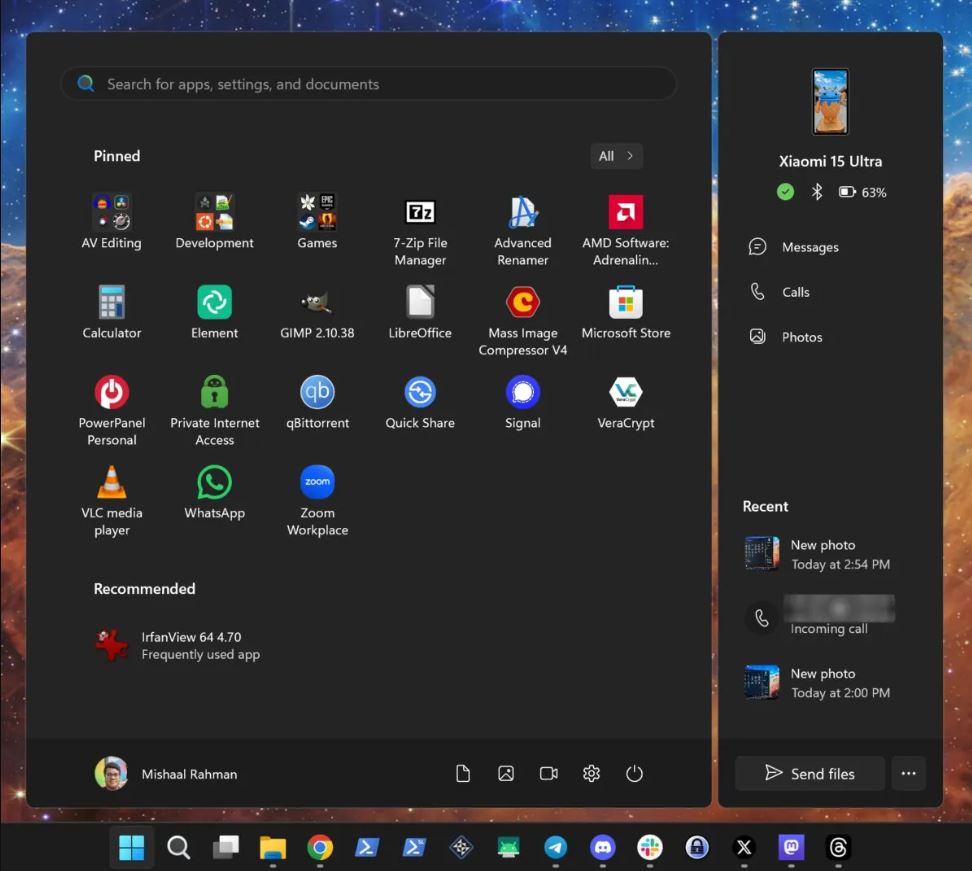972x871 pixels.
Task: Launch GIMP 2.10.38
Action: (x=317, y=303)
